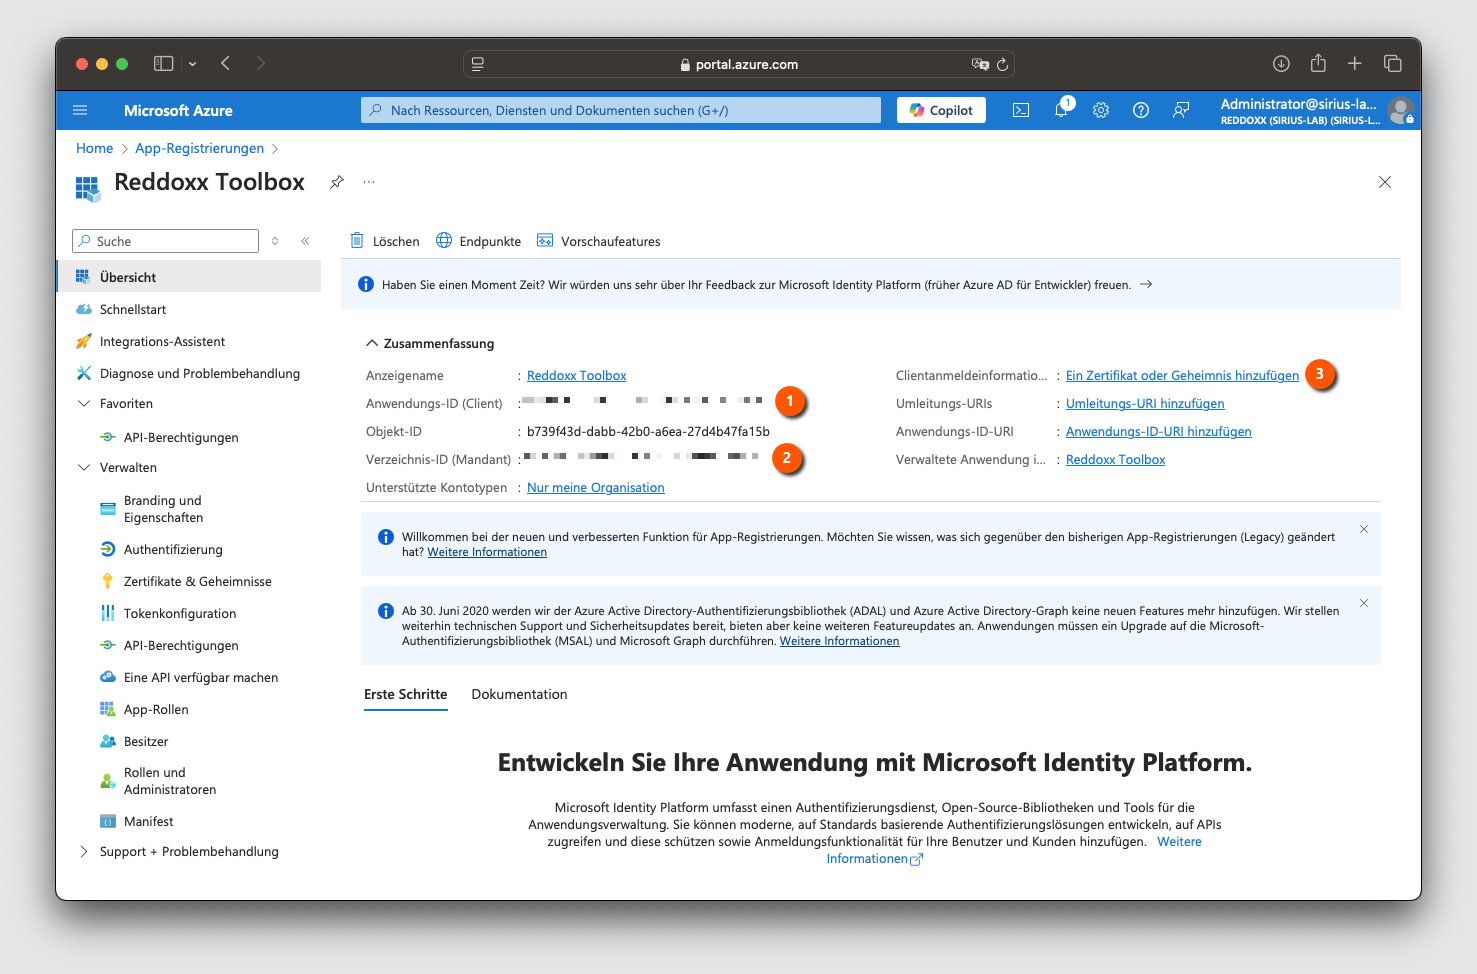Click the feedback banner arrow
Screen dimensions: 1477x974
coord(1146,284)
